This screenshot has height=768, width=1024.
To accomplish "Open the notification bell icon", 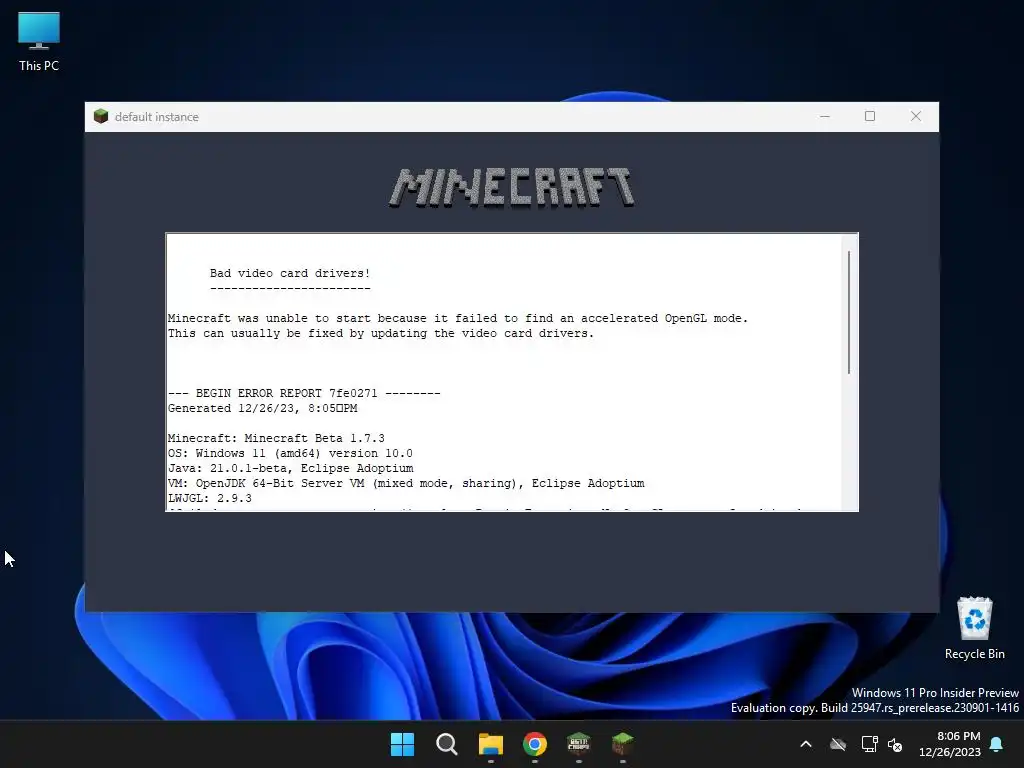I will click(997, 744).
